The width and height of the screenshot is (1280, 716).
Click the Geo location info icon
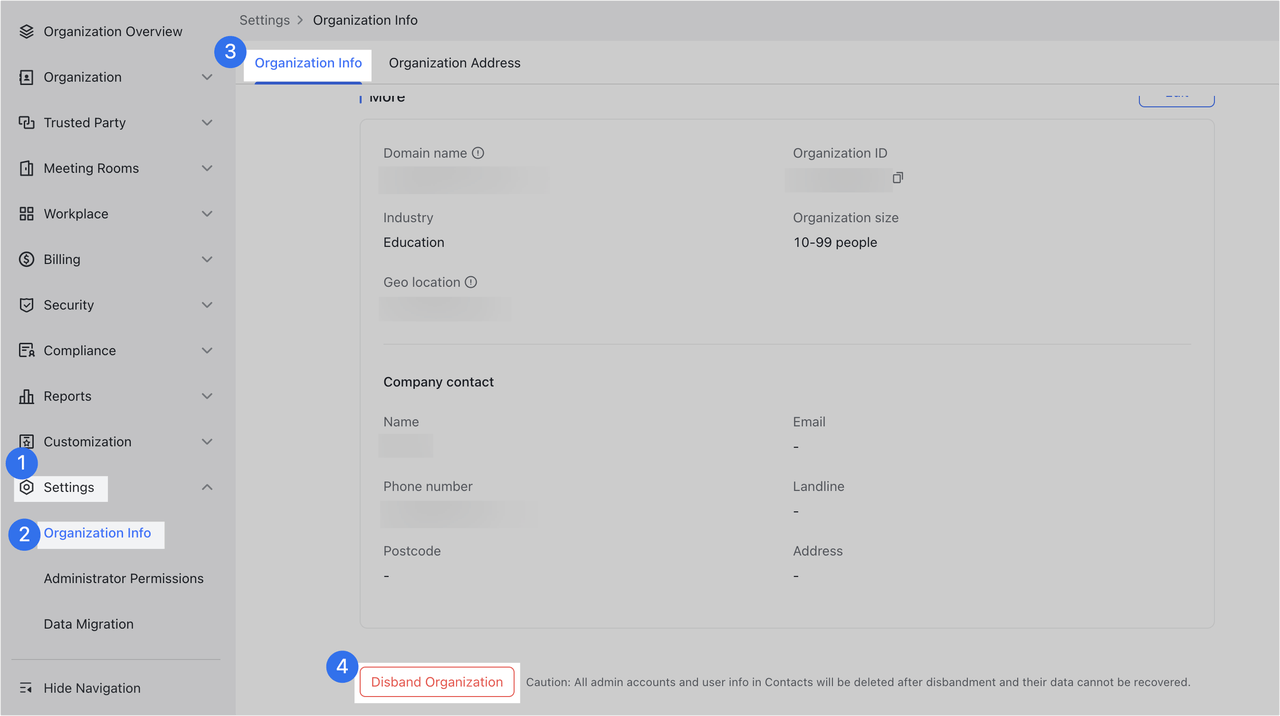coord(471,282)
